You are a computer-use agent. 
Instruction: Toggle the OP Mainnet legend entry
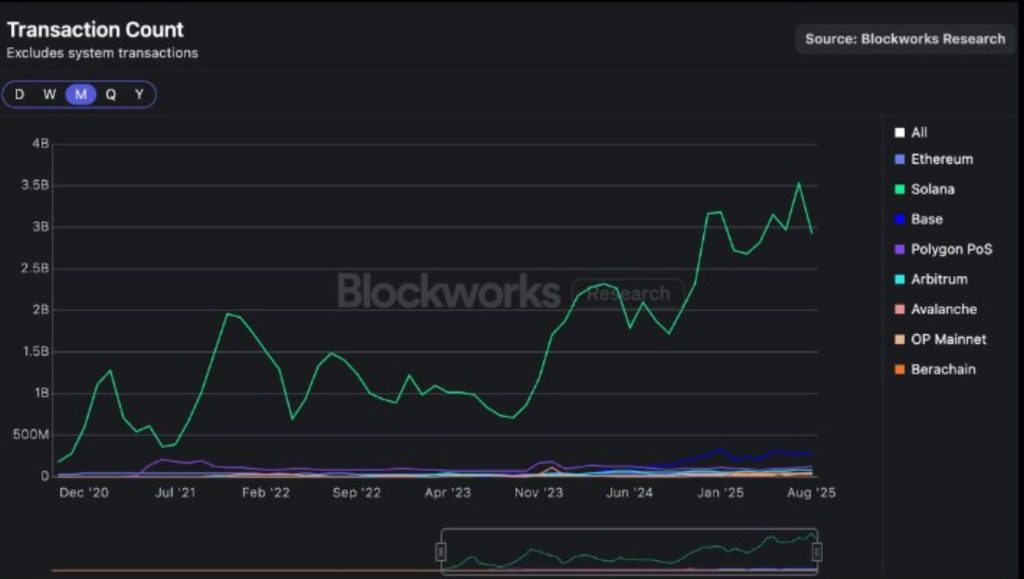tap(946, 339)
